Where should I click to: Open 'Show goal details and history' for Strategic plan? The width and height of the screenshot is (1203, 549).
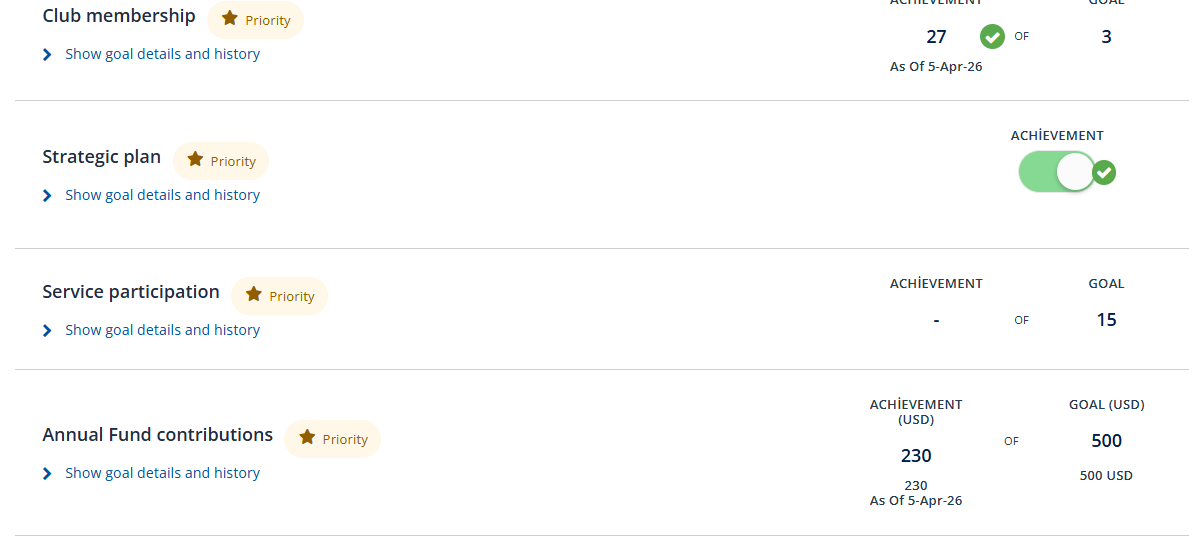click(162, 195)
